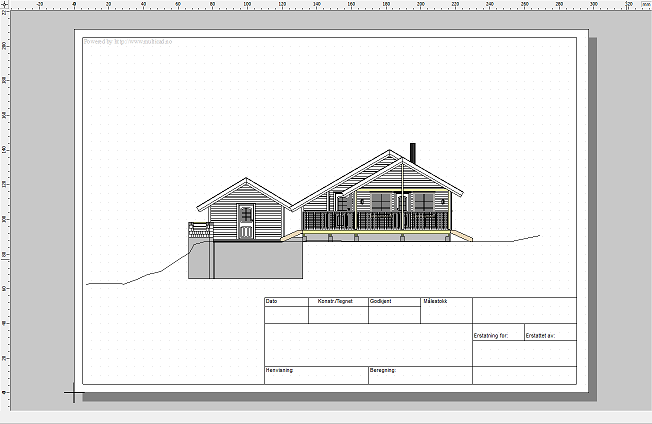
Task: Click the grey foundation wall beneath the annex
Action: (258, 260)
